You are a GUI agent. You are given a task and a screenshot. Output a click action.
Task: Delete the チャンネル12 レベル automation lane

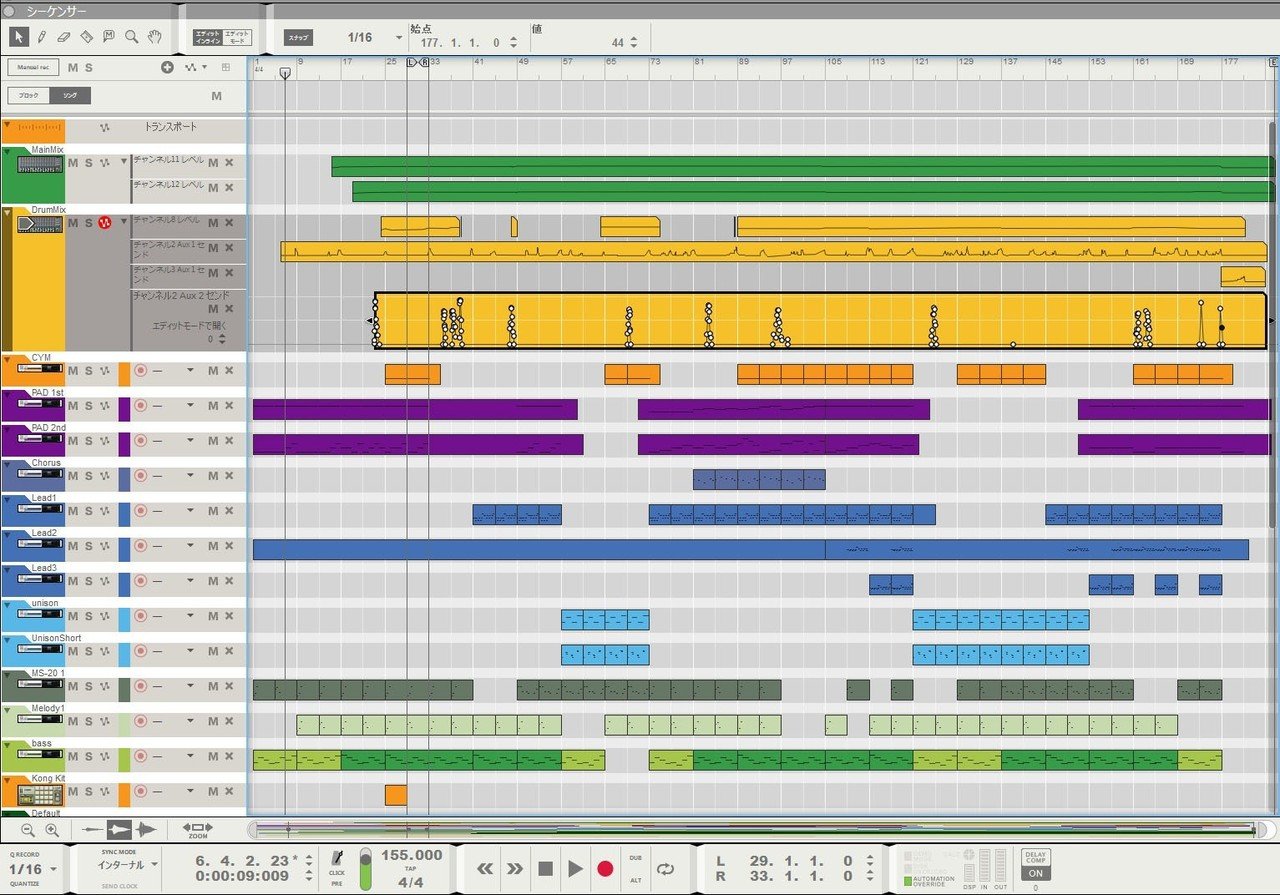[229, 189]
